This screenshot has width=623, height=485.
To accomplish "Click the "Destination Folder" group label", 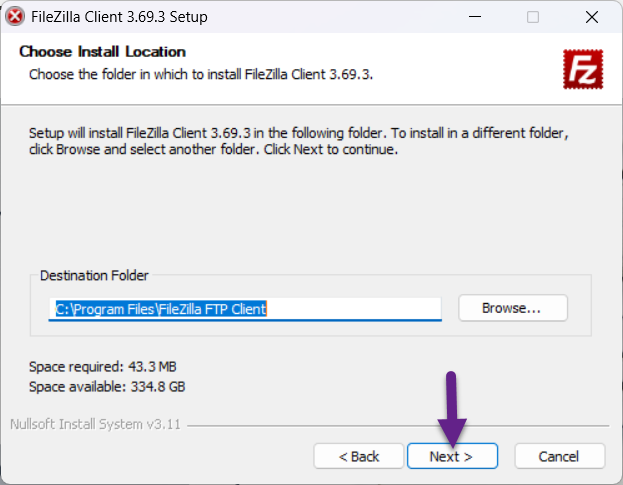I will tap(94, 276).
